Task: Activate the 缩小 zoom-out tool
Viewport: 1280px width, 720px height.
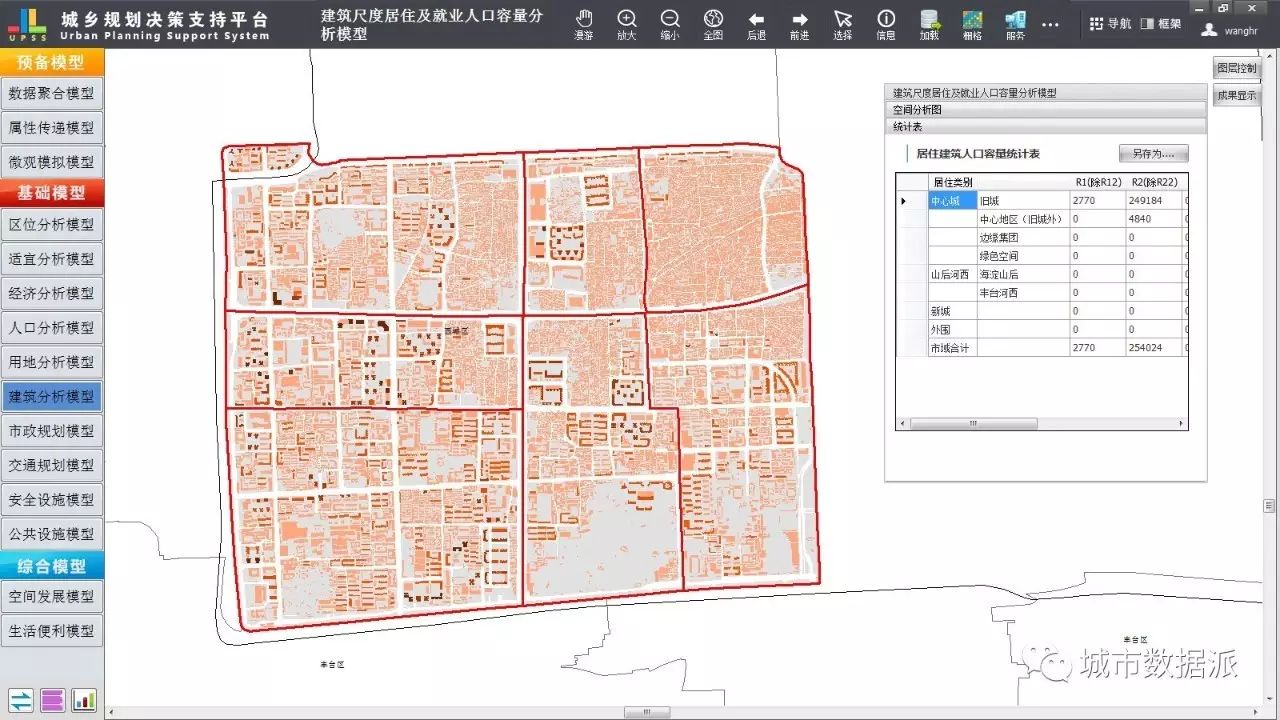Action: 670,24
